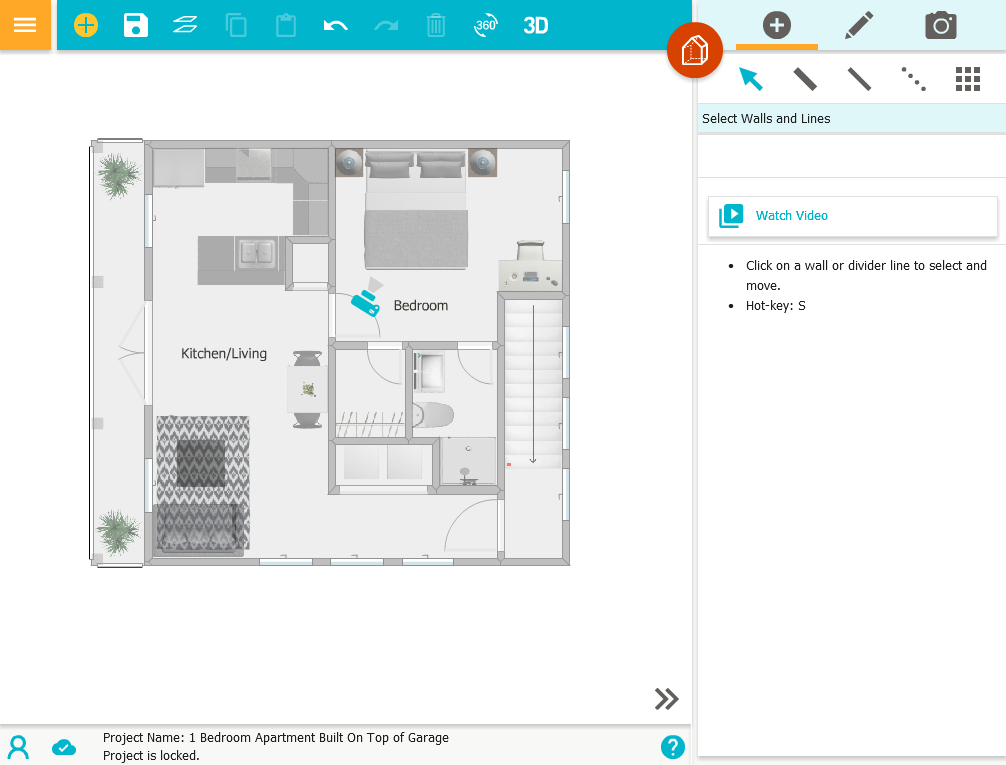Save the project with floppy disk icon
Image resolution: width=1006 pixels, height=765 pixels.
pyautogui.click(x=136, y=25)
